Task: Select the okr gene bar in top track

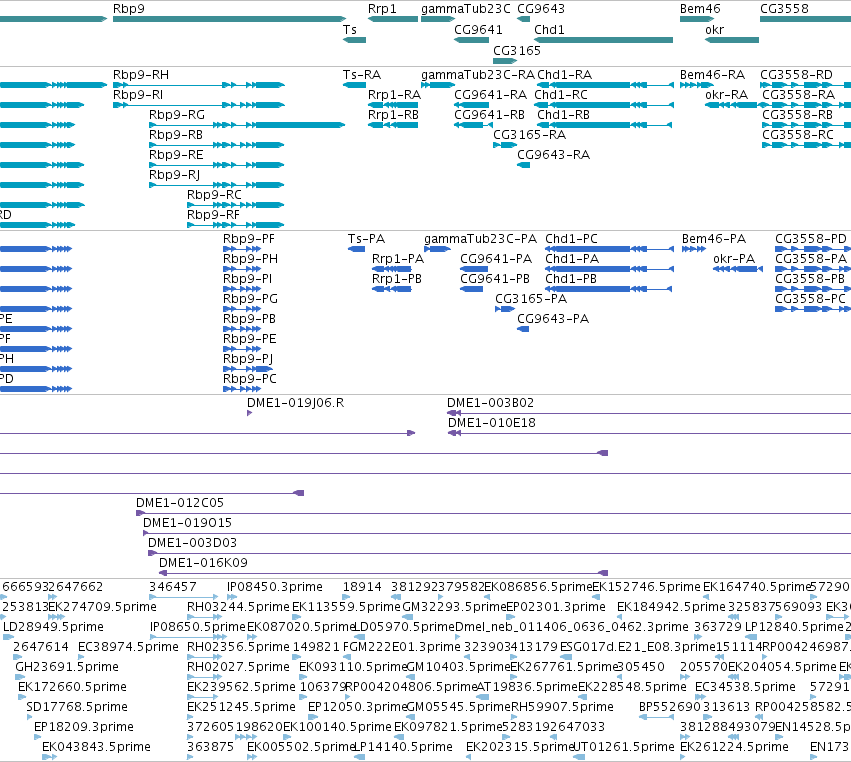Action: (732, 40)
